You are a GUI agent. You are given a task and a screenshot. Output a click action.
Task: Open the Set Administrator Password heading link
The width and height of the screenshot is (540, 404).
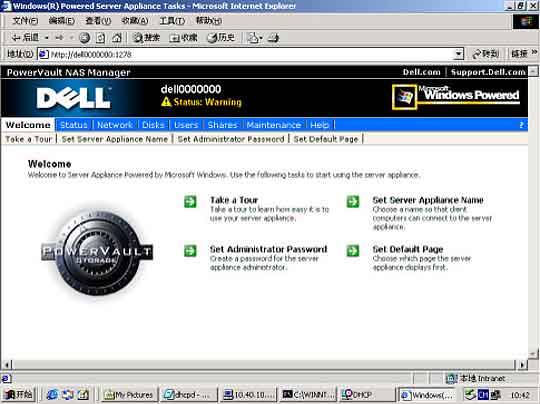coord(268,249)
